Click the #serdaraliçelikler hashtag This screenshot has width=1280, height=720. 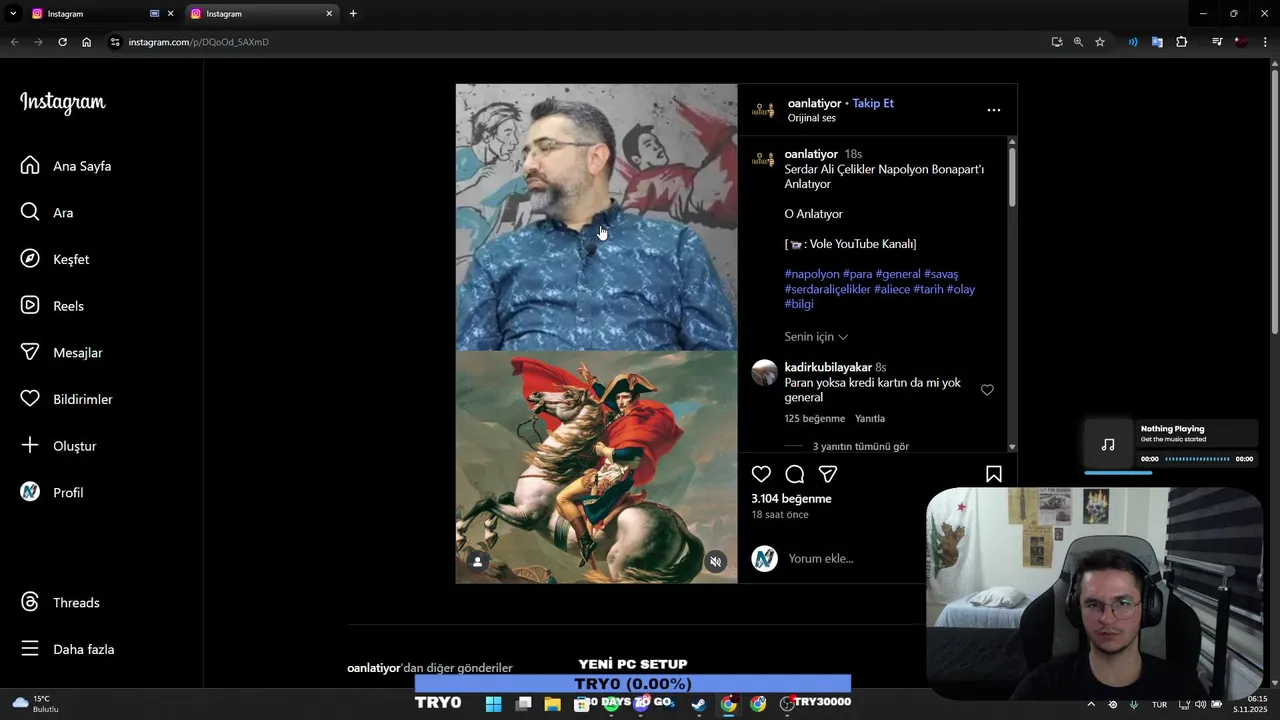click(x=827, y=289)
